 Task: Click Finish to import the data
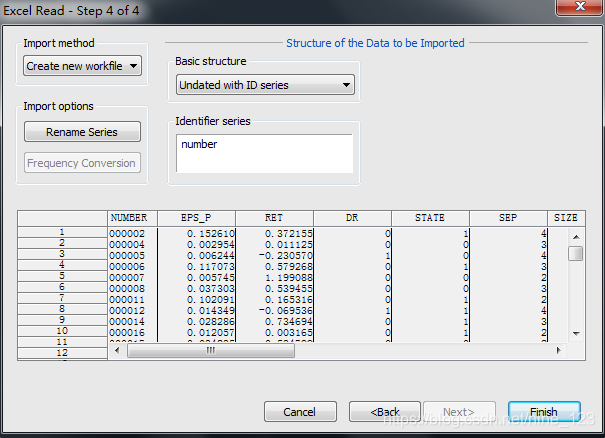pos(544,412)
